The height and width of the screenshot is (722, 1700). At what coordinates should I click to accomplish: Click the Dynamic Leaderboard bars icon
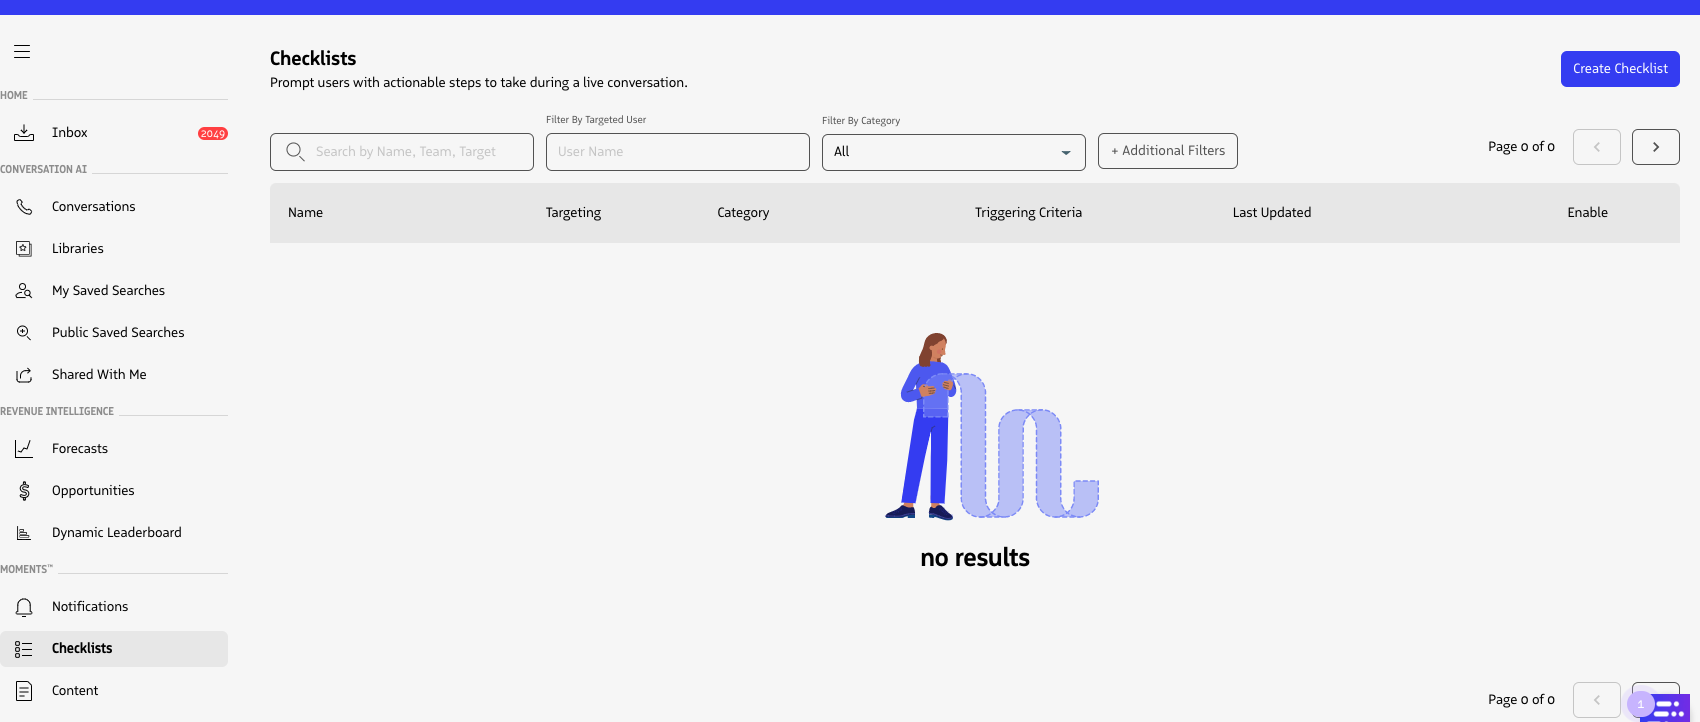coord(24,533)
